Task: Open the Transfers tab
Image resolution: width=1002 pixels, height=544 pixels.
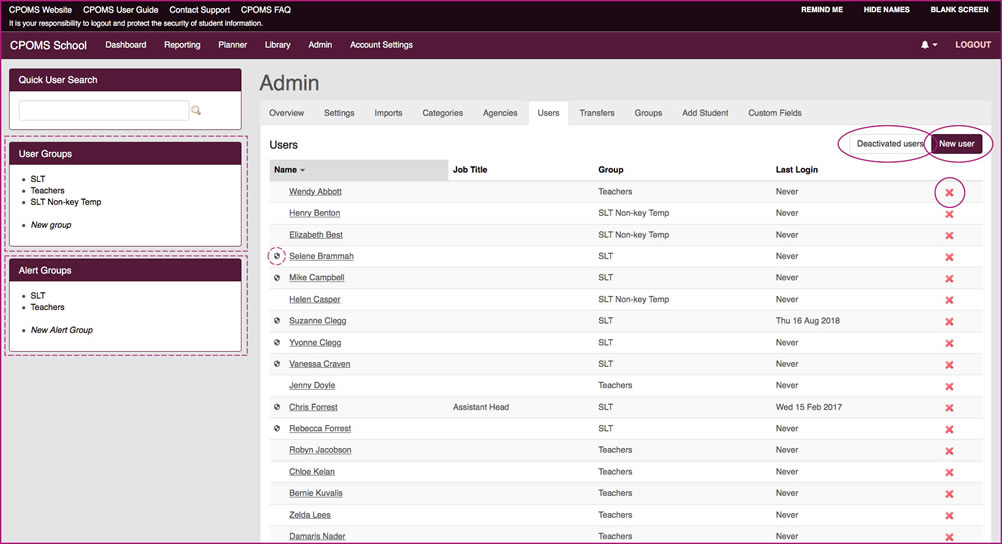Action: [597, 113]
